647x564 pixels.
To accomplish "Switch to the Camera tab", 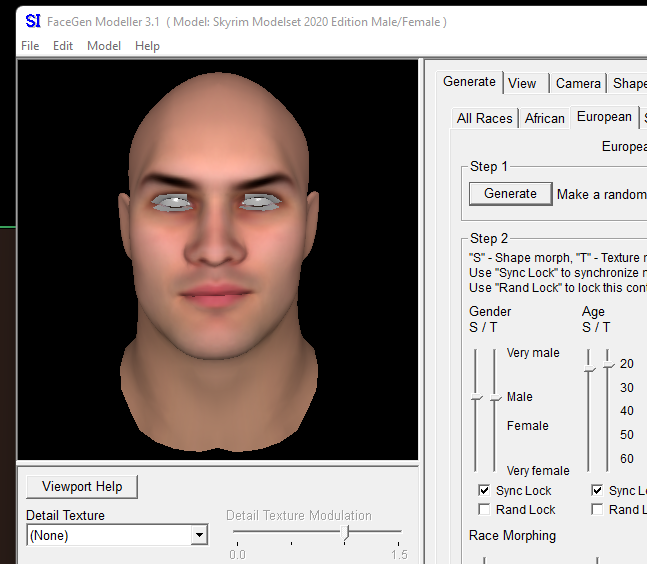I will [578, 83].
